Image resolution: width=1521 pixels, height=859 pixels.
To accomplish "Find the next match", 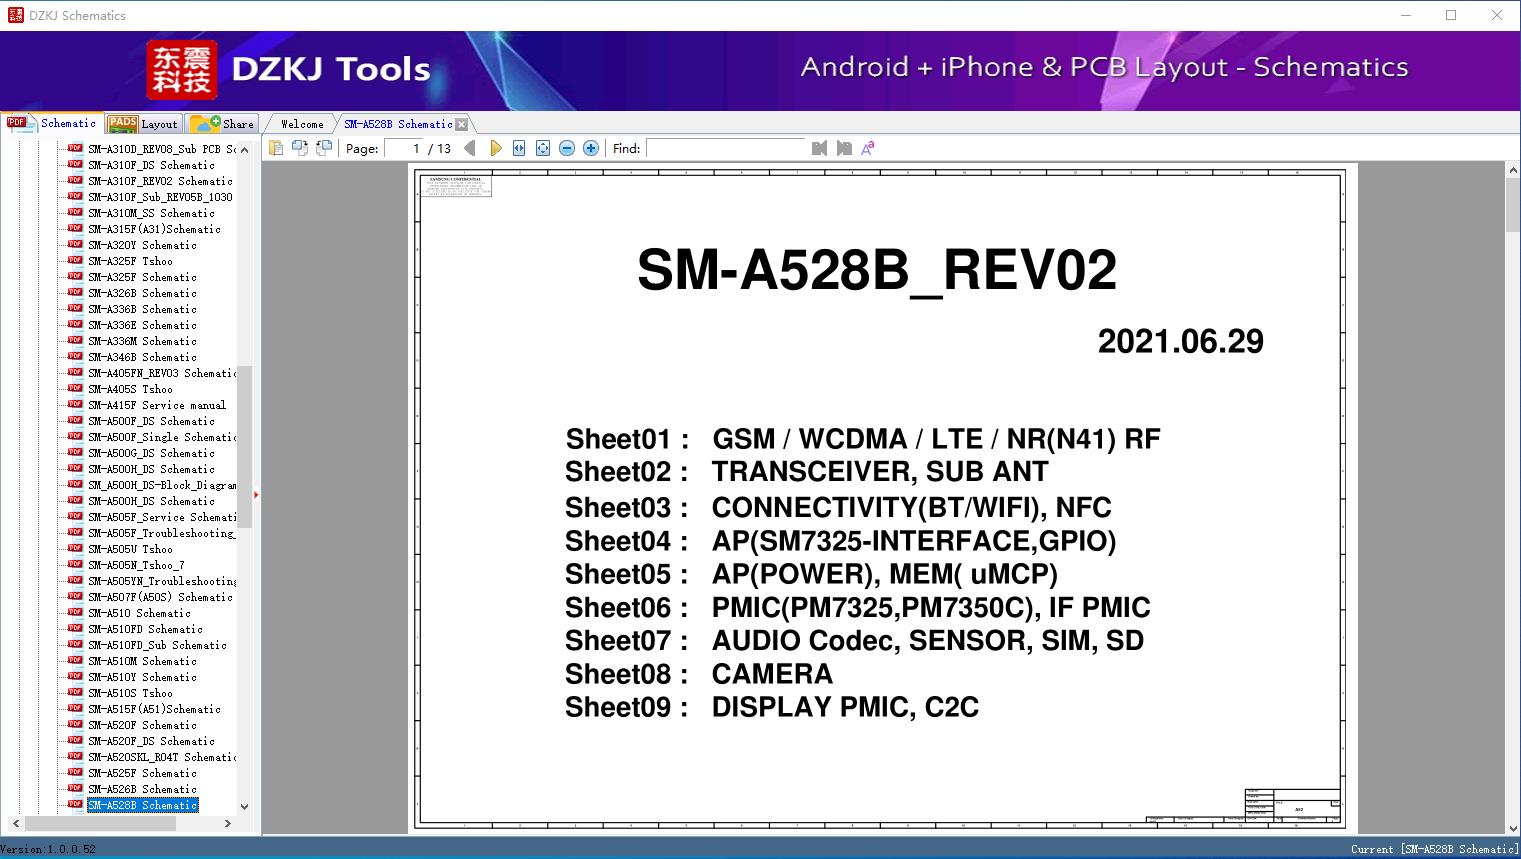I will click(x=844, y=148).
